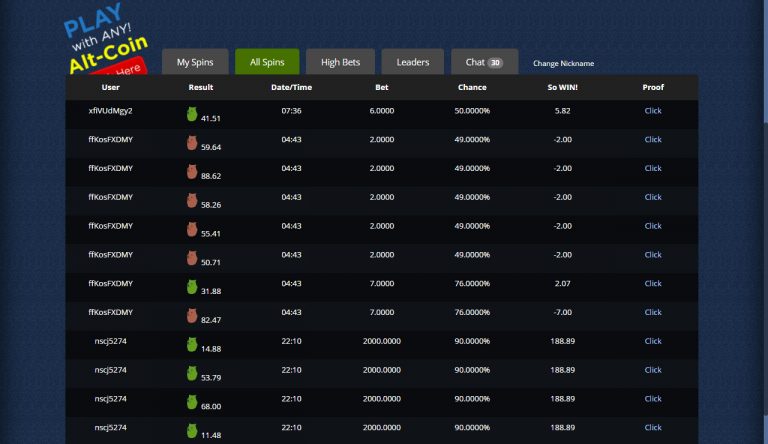The image size is (768, 444).
Task: Open proof link for result 14.88 row
Action: pyautogui.click(x=653, y=341)
